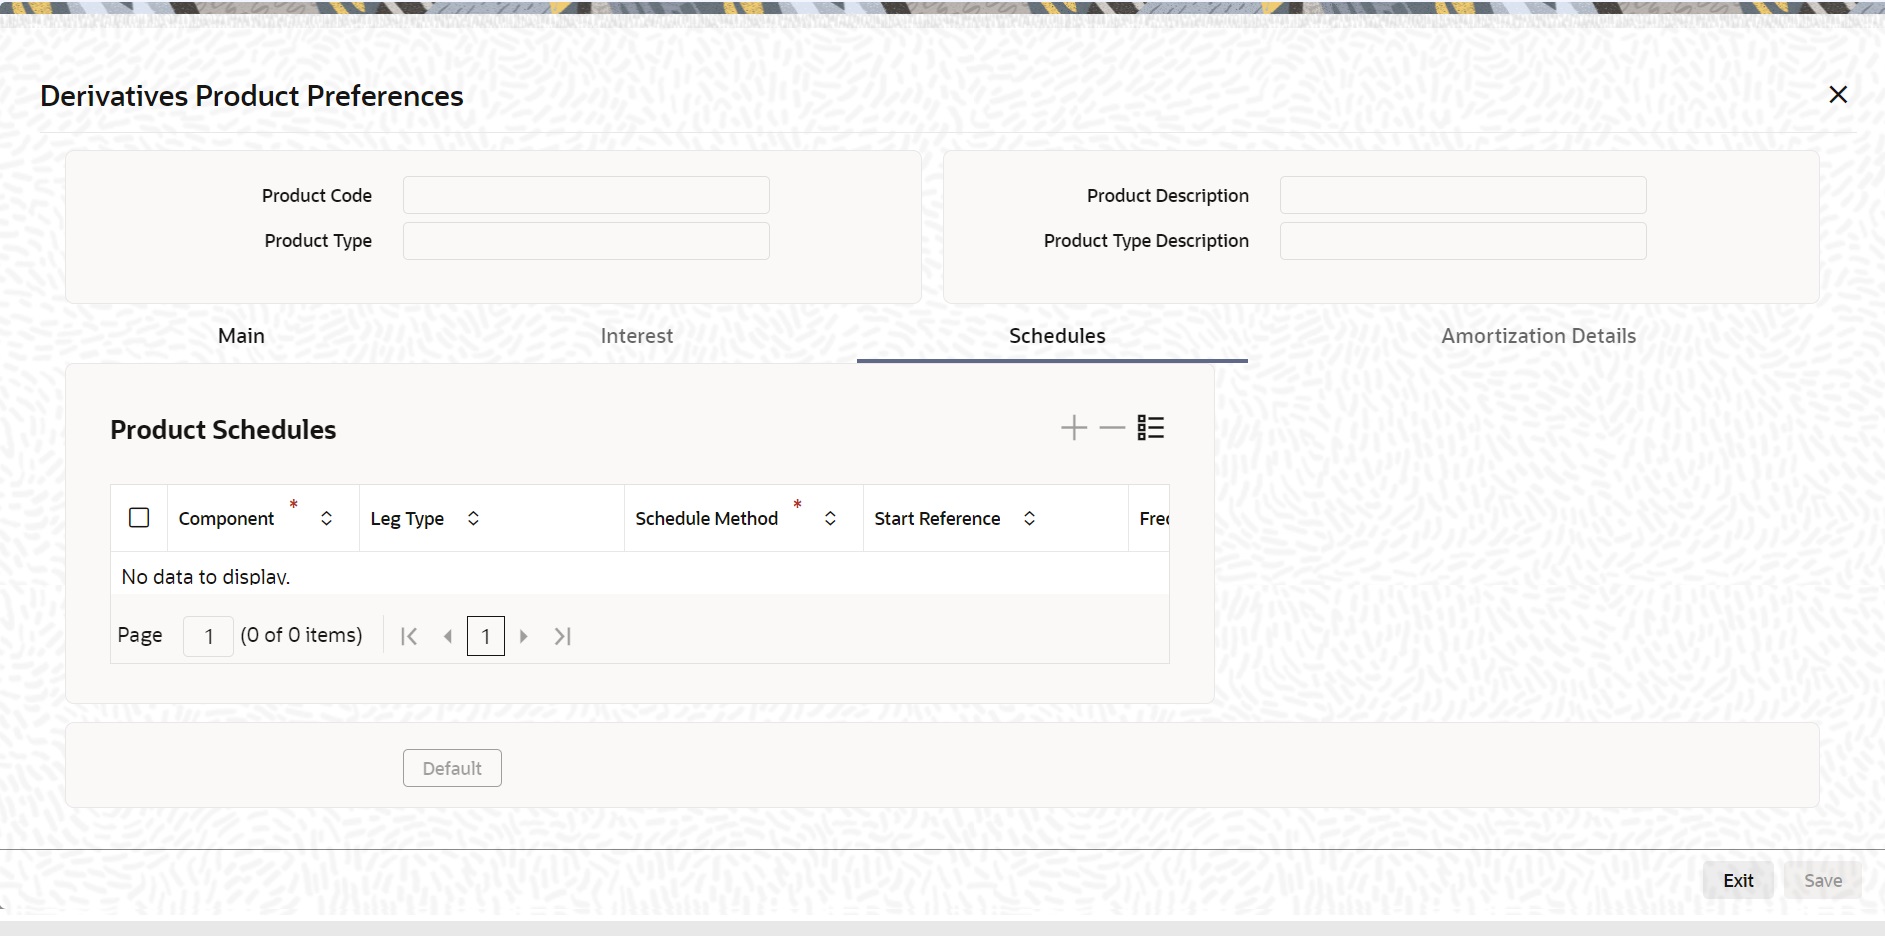
Task: Sort the Component column
Action: (x=326, y=518)
